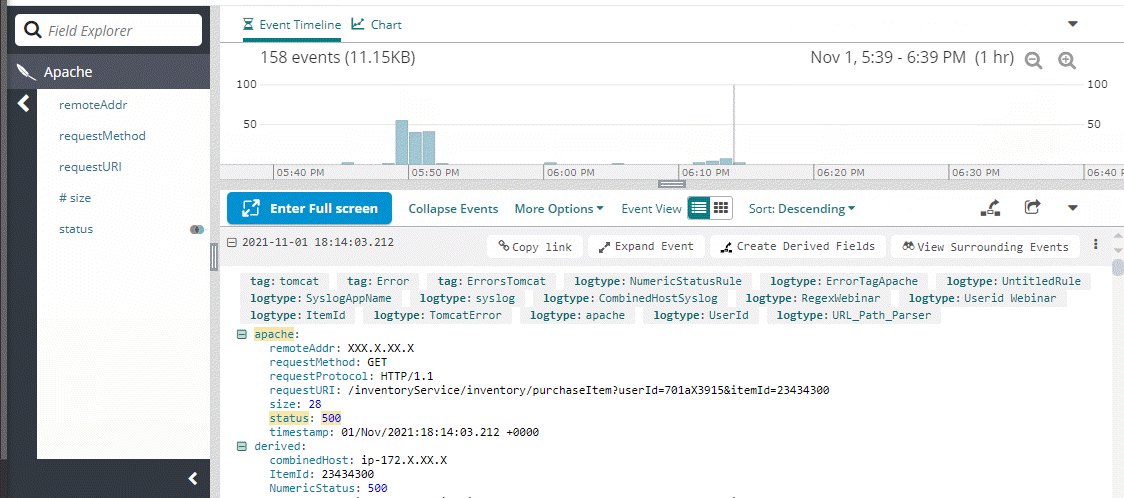Change the Sort: Descending order dropdown
The width and height of the screenshot is (1124, 498).
802,209
